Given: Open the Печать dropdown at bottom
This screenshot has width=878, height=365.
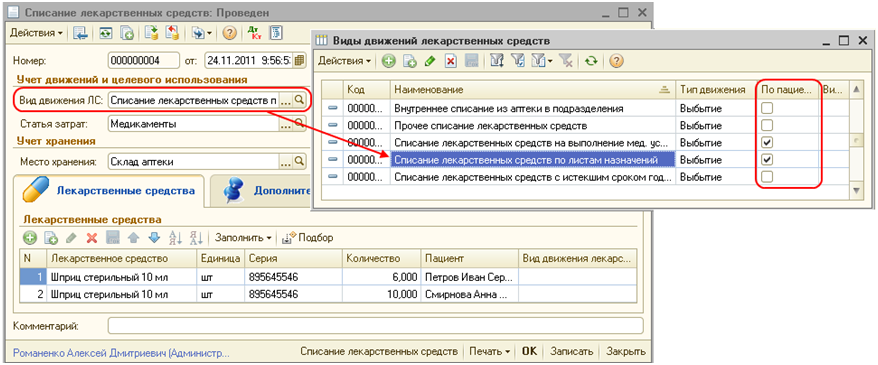Looking at the screenshot, I should coord(490,352).
